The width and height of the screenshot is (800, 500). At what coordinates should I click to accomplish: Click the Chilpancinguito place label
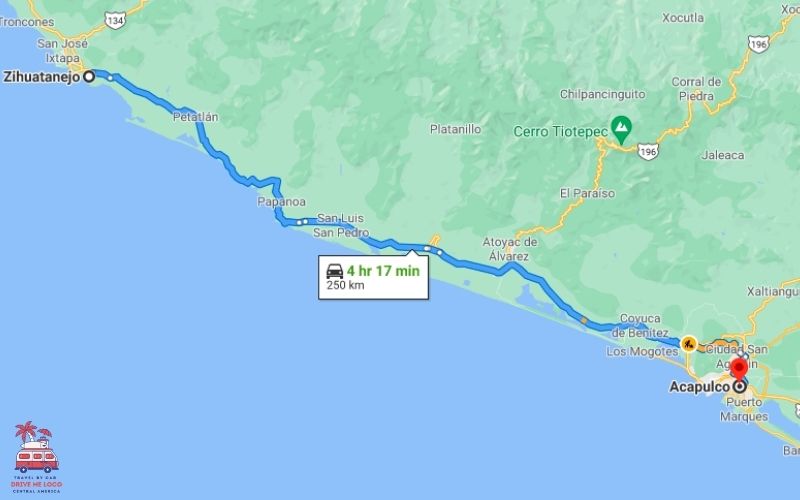coord(603,94)
